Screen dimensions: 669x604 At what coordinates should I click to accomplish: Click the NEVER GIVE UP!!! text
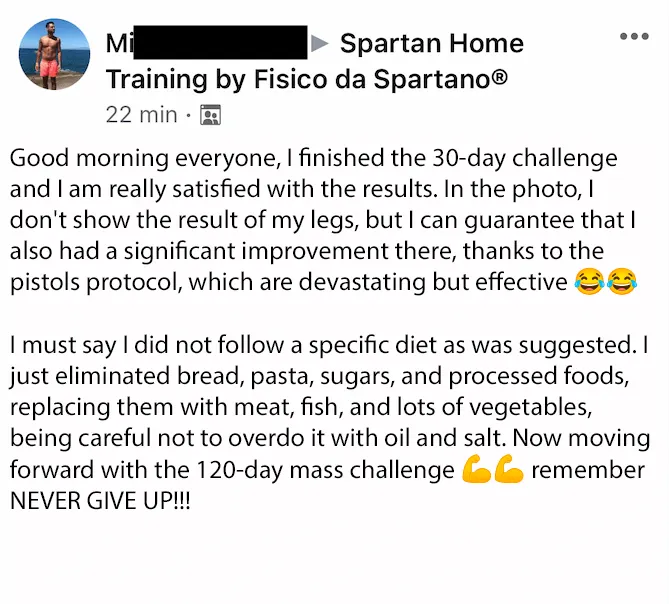pos(100,500)
